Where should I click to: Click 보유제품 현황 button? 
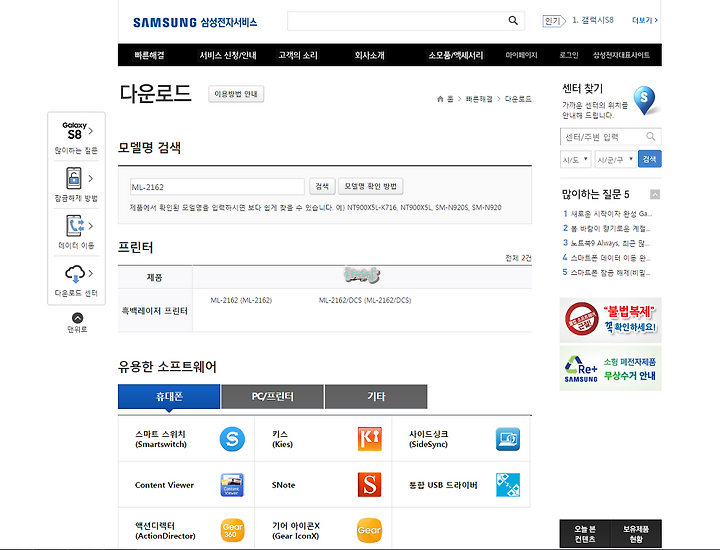tap(636, 534)
